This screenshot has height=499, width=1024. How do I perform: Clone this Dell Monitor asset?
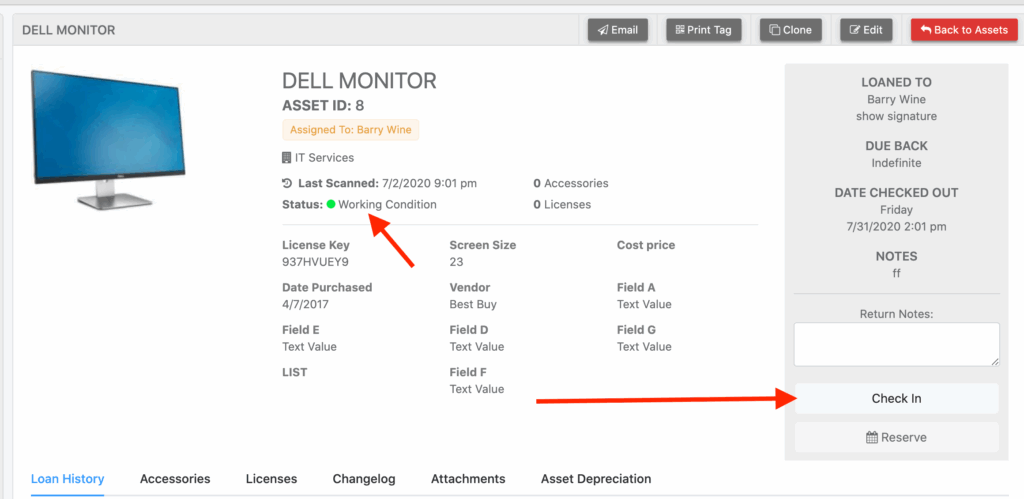[x=789, y=30]
